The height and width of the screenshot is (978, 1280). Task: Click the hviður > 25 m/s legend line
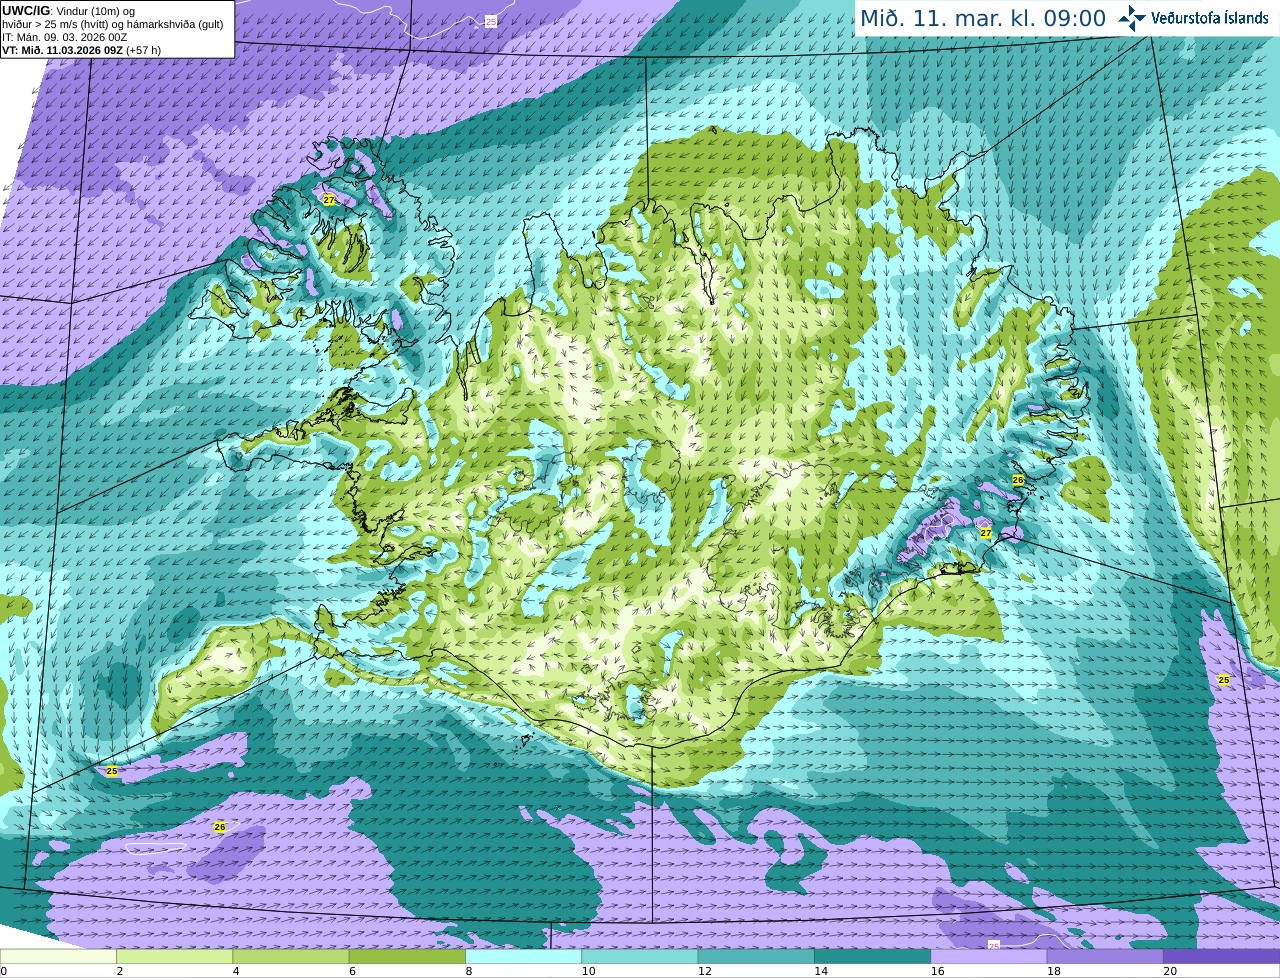(x=113, y=24)
